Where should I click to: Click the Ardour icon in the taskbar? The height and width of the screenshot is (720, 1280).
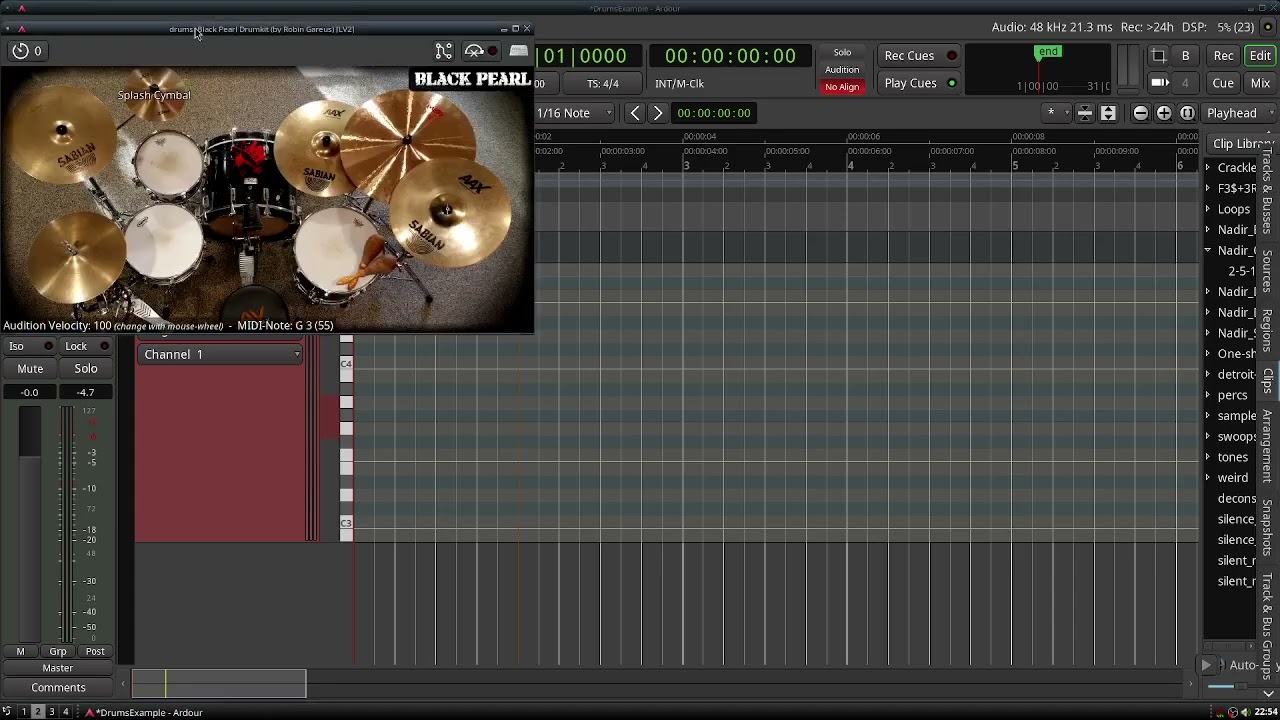pos(90,712)
